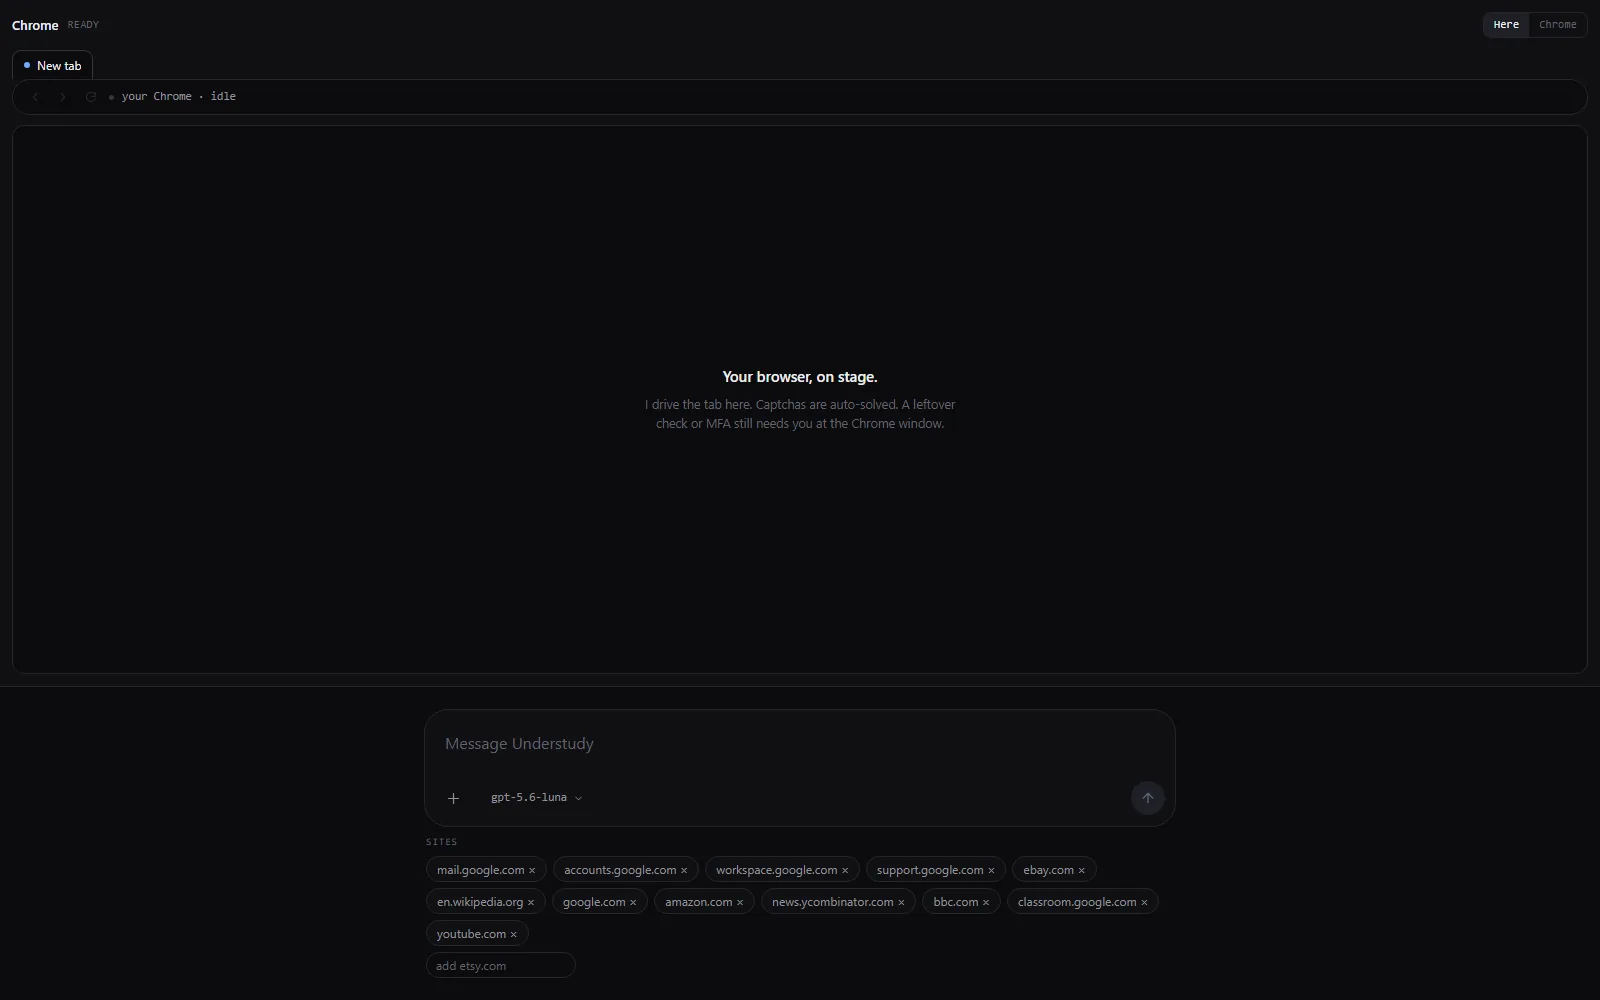The image size is (1600, 1000).
Task: Remove accounts.google.com site chip
Action: tap(684, 871)
